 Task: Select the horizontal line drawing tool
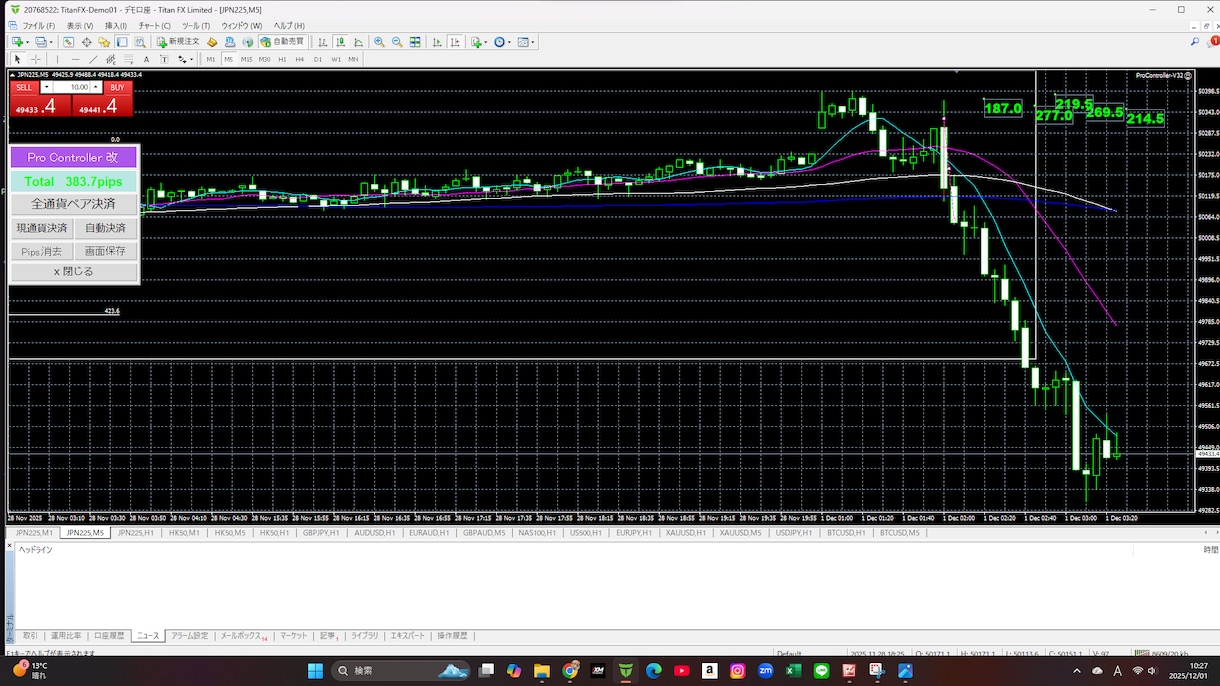tap(76, 59)
